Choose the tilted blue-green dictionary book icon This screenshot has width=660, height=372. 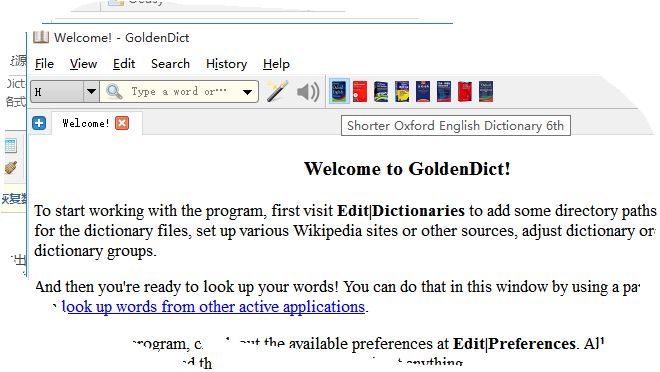pos(381,91)
